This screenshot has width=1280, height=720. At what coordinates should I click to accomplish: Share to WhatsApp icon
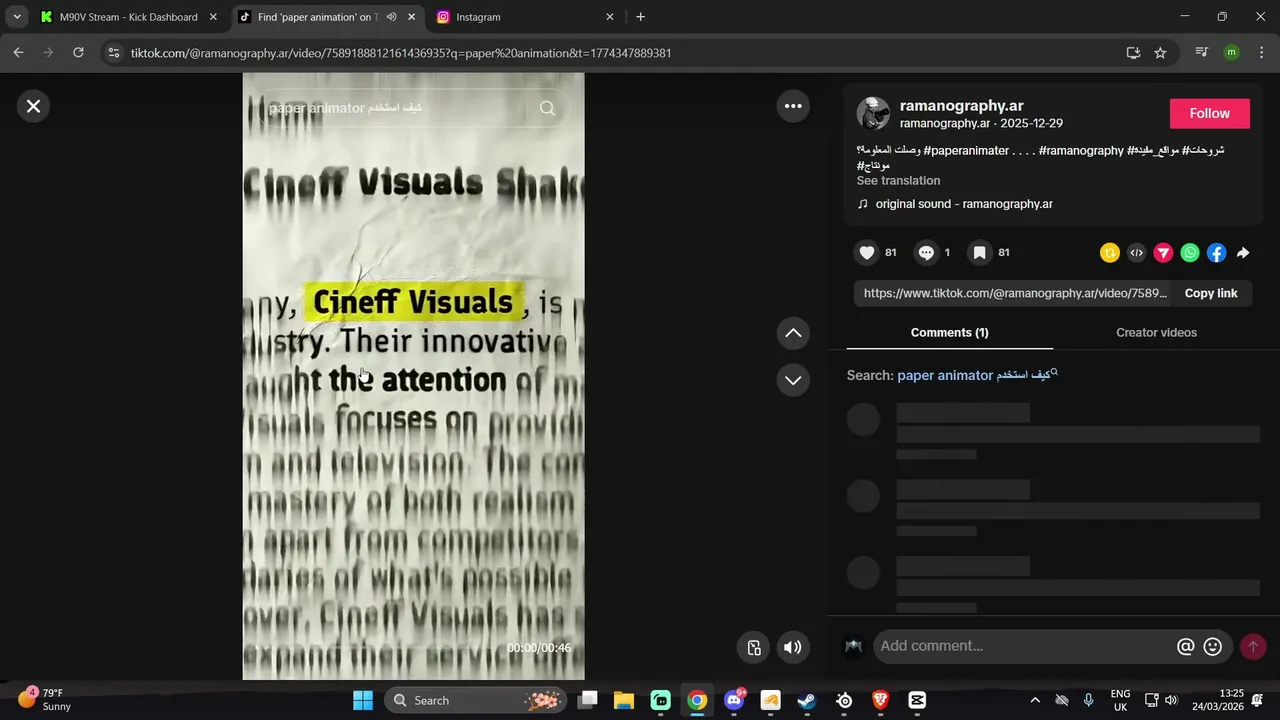pos(1190,253)
